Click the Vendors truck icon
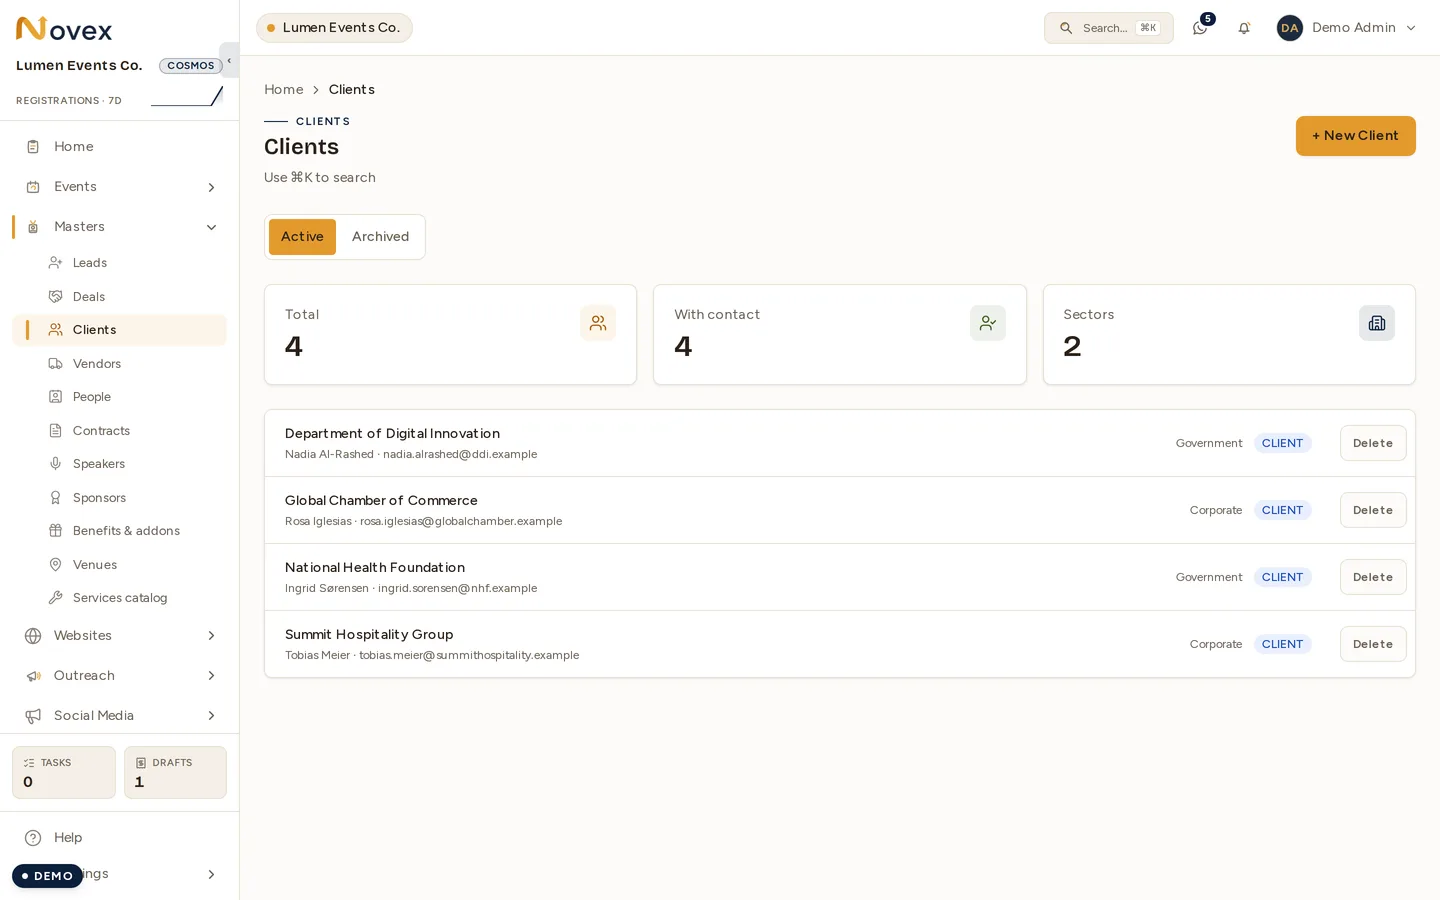Viewport: 1440px width, 900px height. (56, 364)
